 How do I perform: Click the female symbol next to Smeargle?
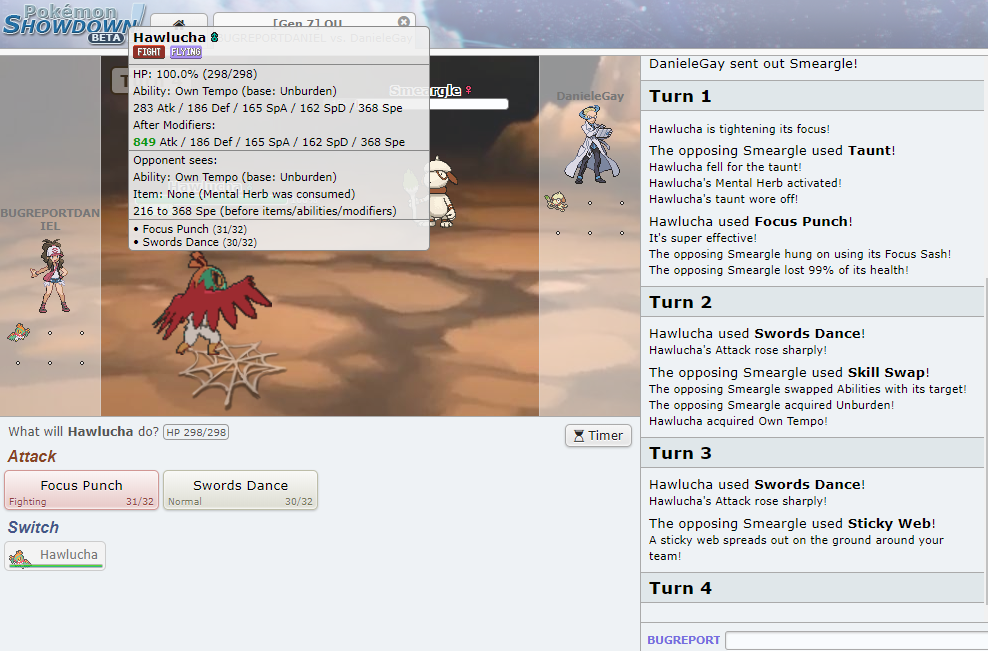point(468,91)
